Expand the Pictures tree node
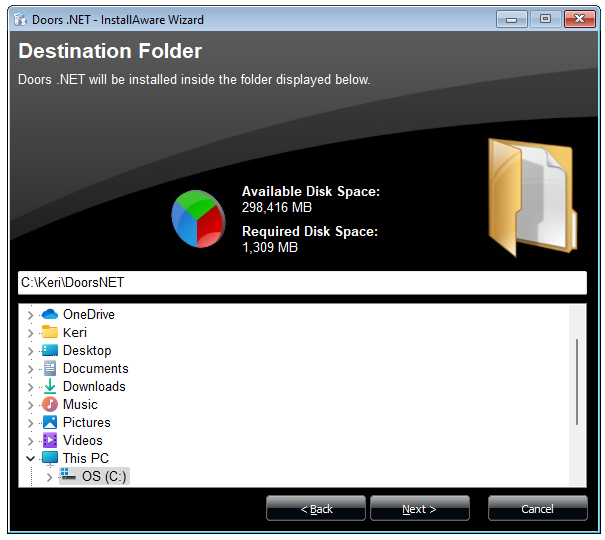The image size is (605, 540). coord(30,423)
